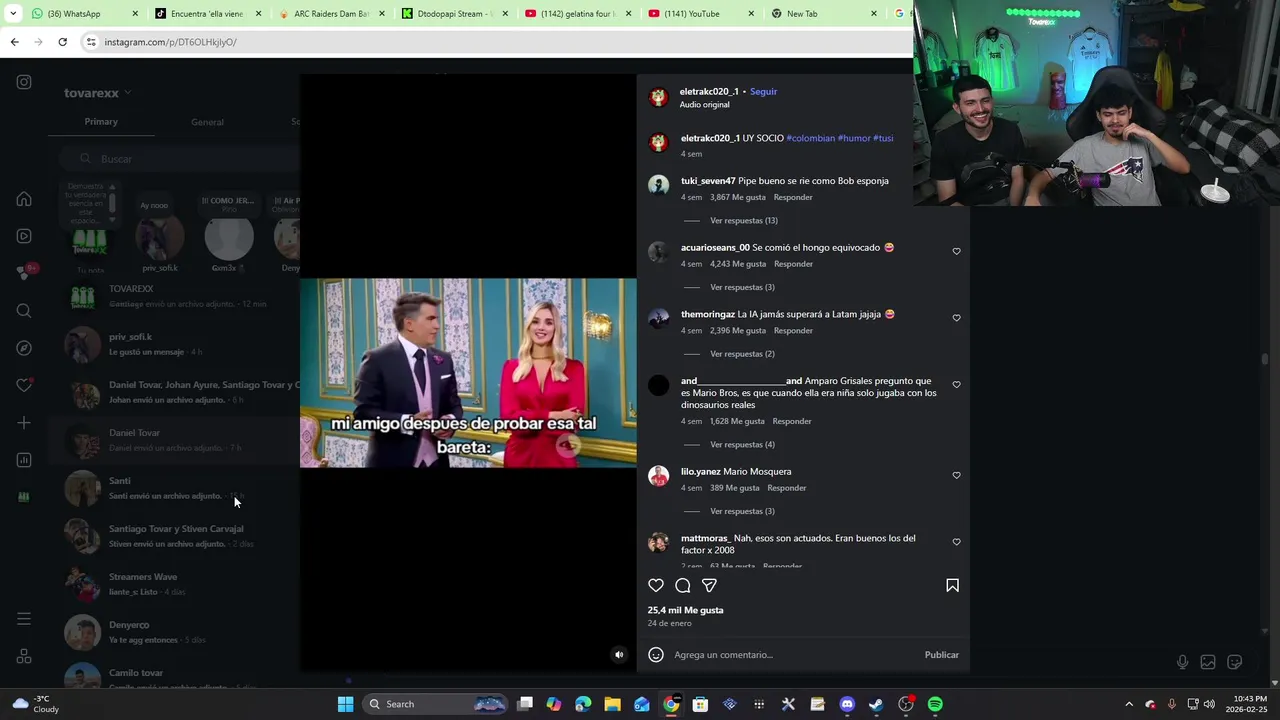Show hidden system tray icons chevron
This screenshot has height=720, width=1280.
pyautogui.click(x=1129, y=704)
